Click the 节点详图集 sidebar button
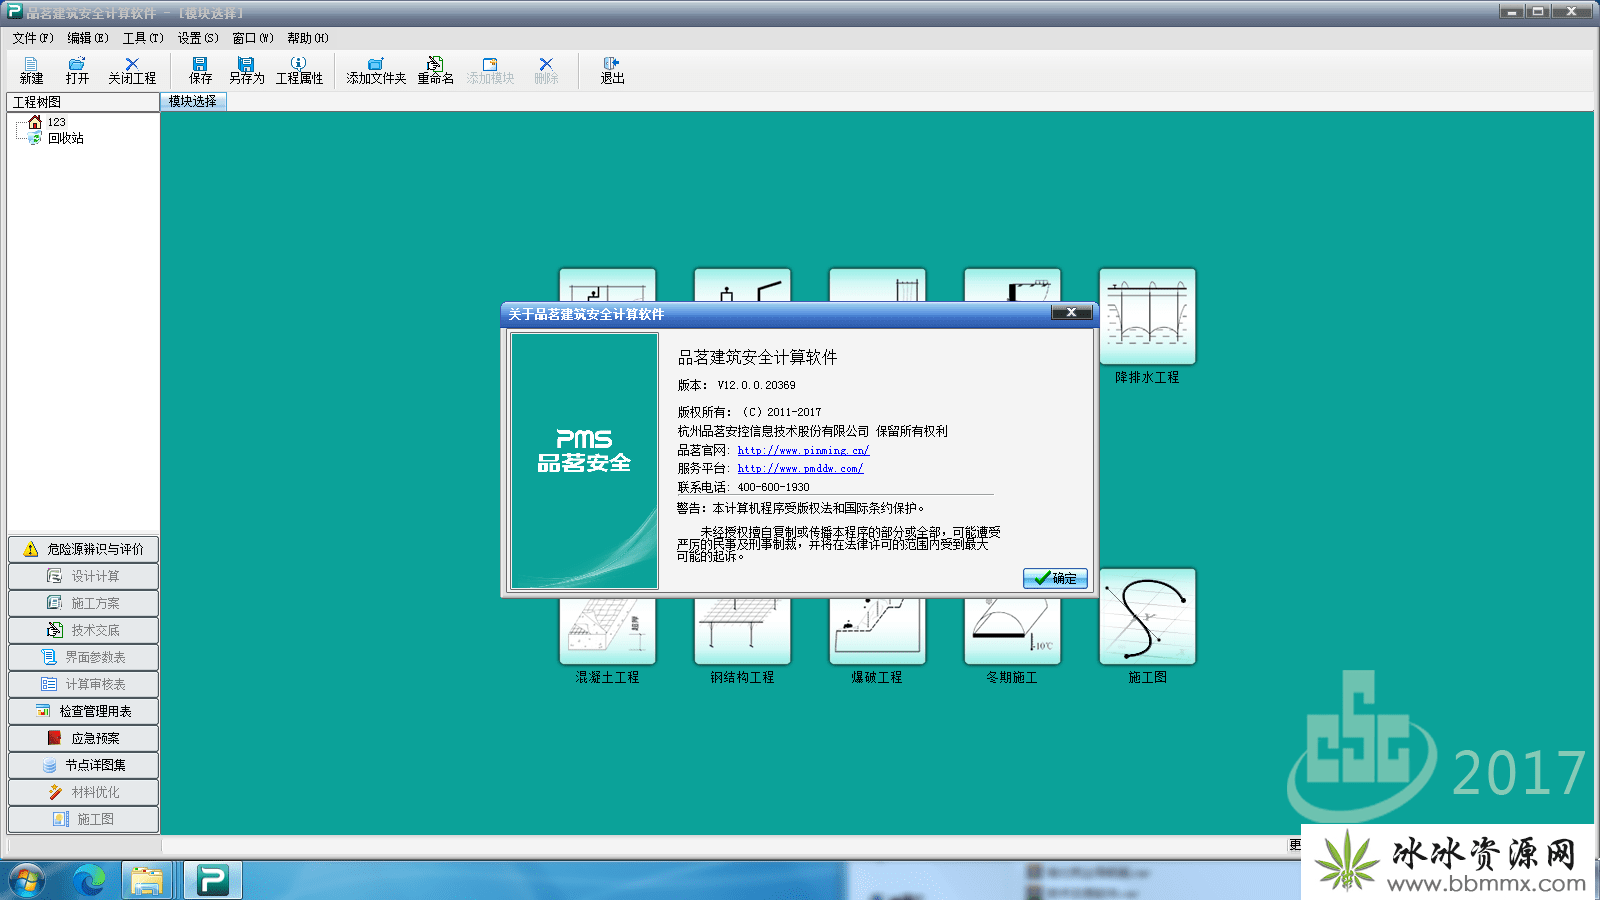Screen dimensions: 1600x900 tap(83, 765)
